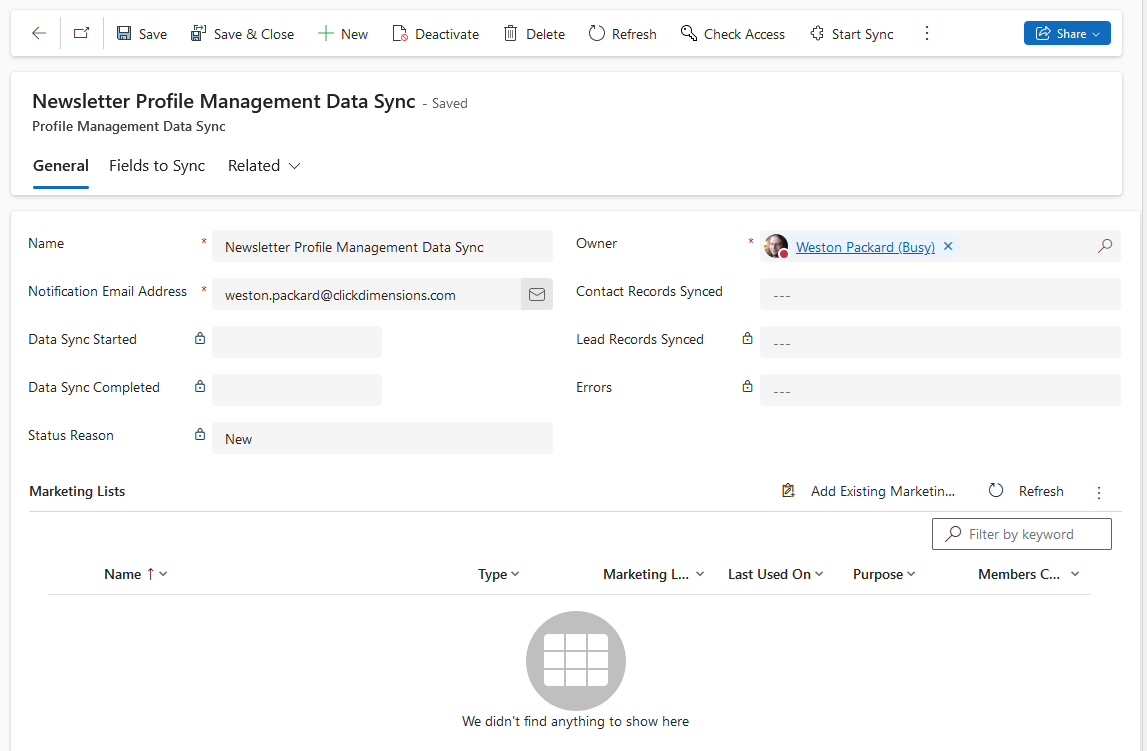Click the Status Reason field showing New
The image size is (1147, 751).
coord(383,439)
